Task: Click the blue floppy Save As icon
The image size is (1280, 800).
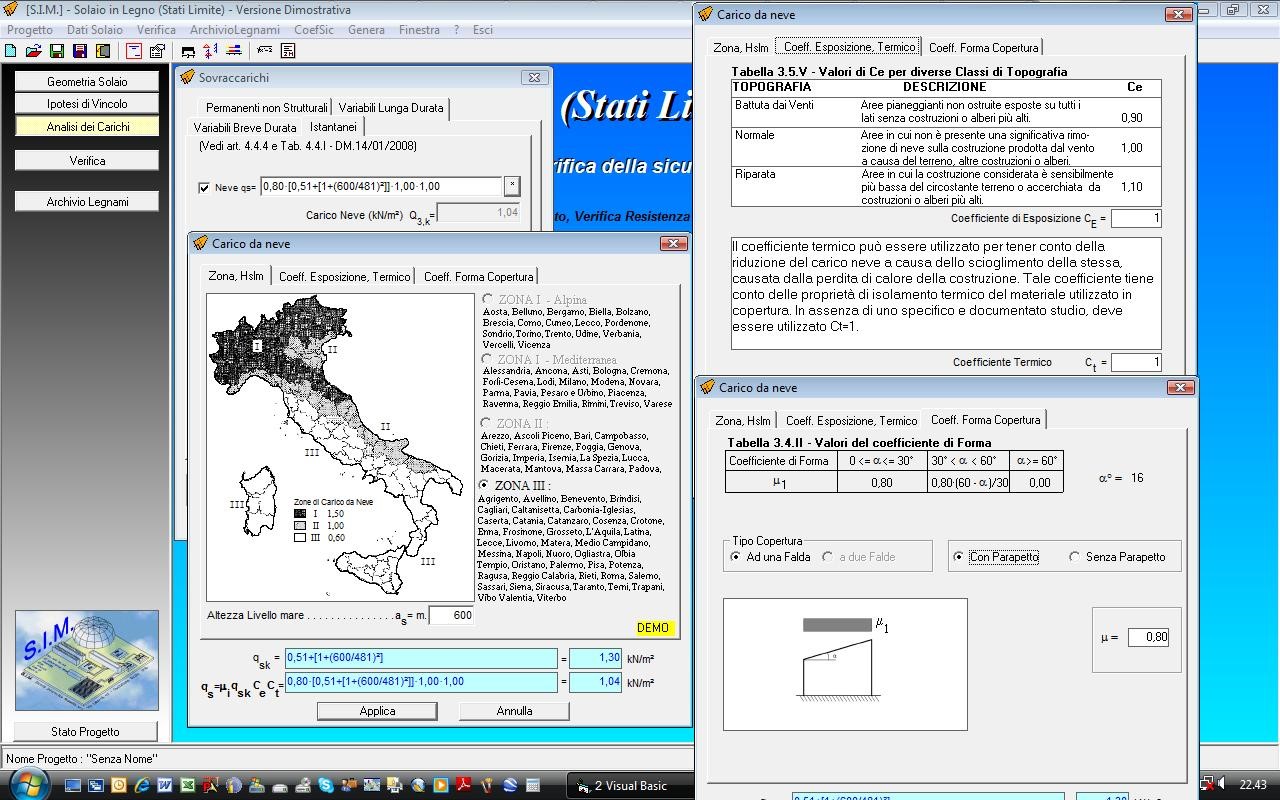Action: 80,50
